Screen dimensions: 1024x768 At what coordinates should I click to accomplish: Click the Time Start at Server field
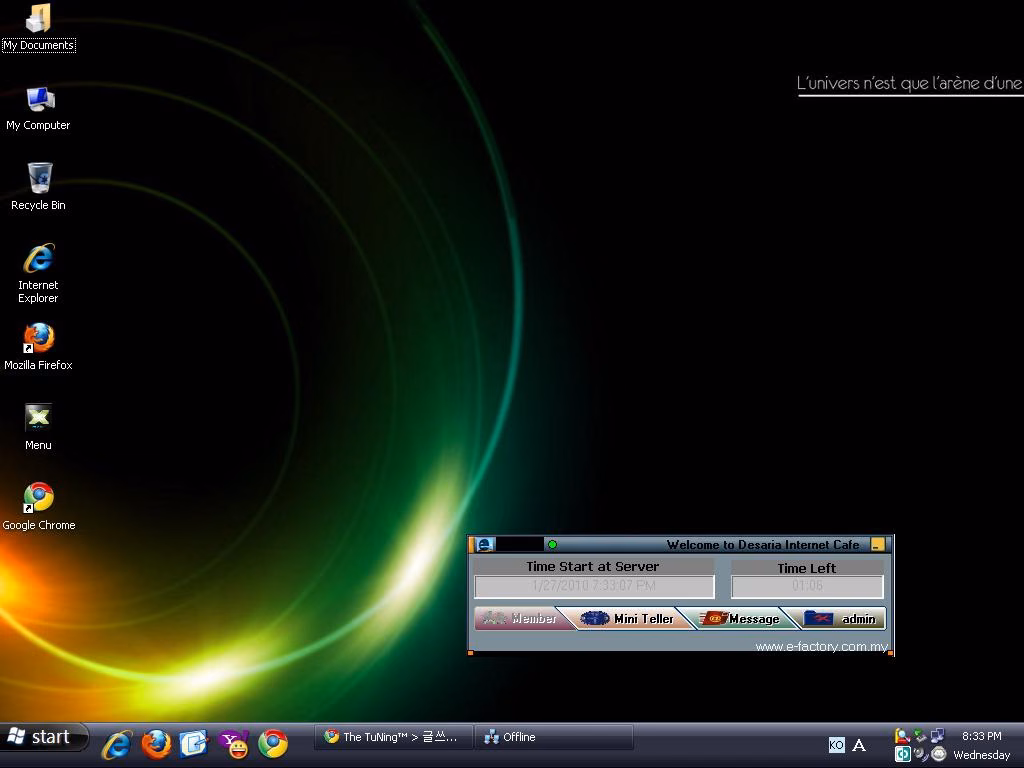click(x=594, y=586)
